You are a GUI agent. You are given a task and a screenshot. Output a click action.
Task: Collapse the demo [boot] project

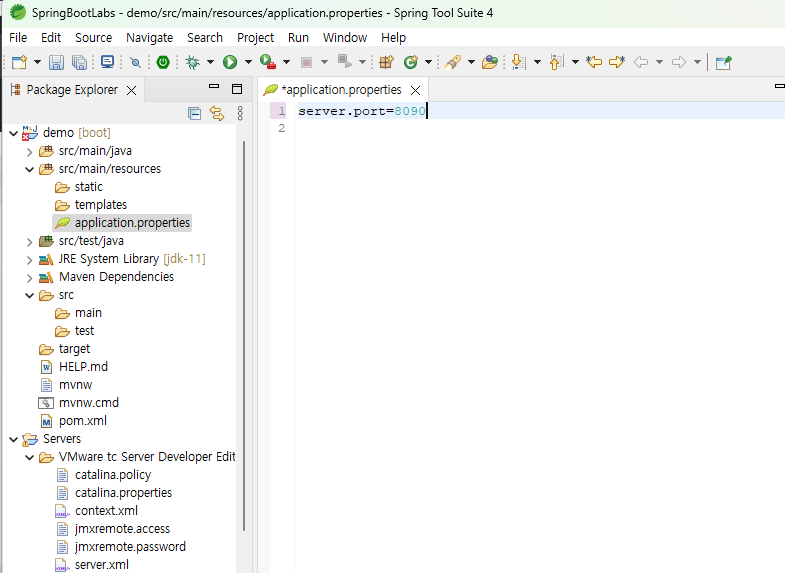click(x=14, y=133)
